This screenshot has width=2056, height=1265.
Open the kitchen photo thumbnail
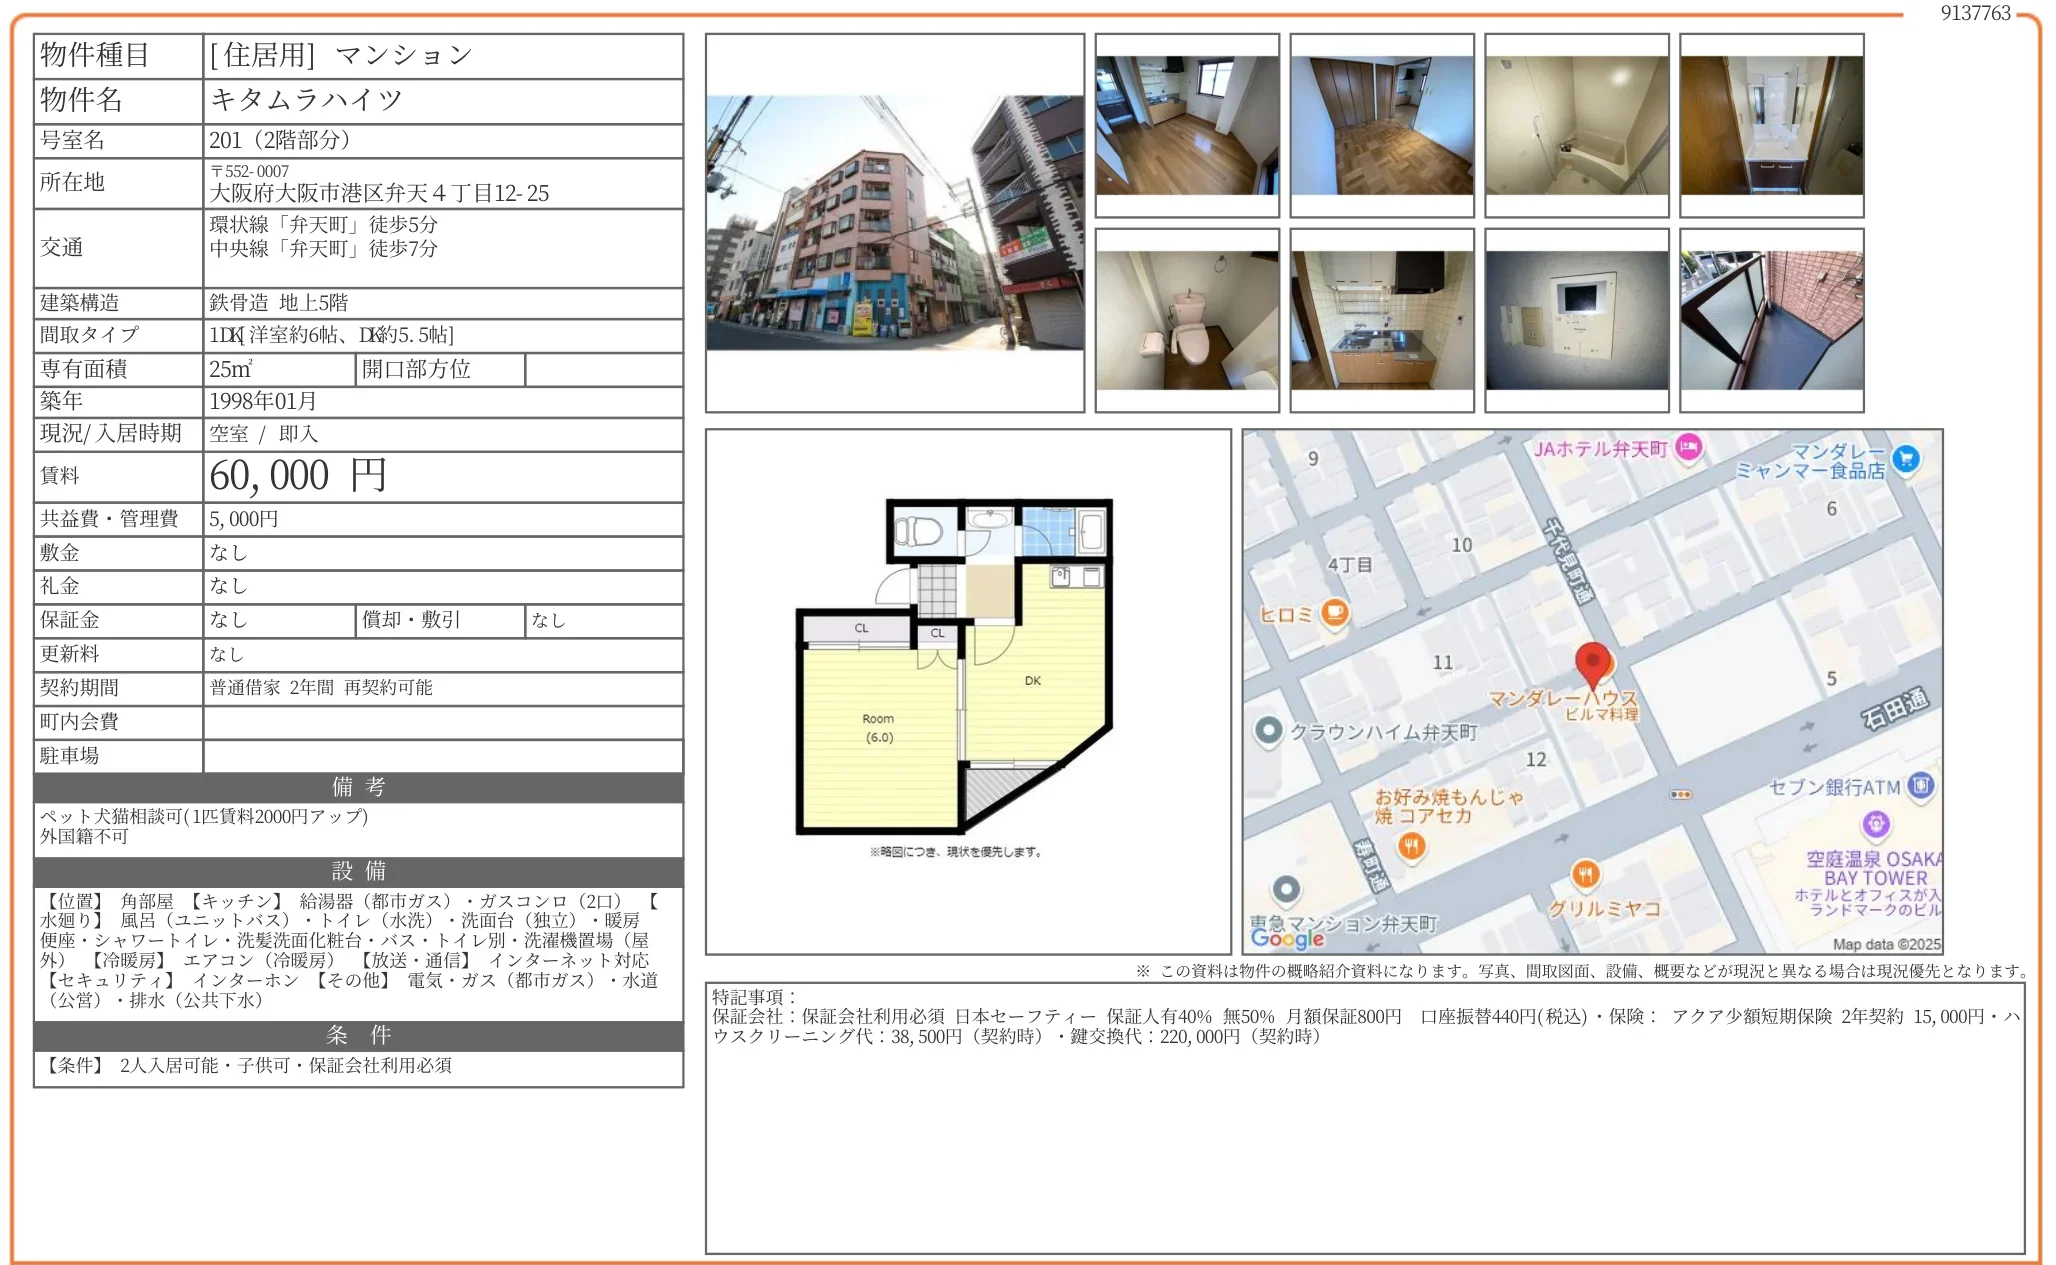point(1381,320)
